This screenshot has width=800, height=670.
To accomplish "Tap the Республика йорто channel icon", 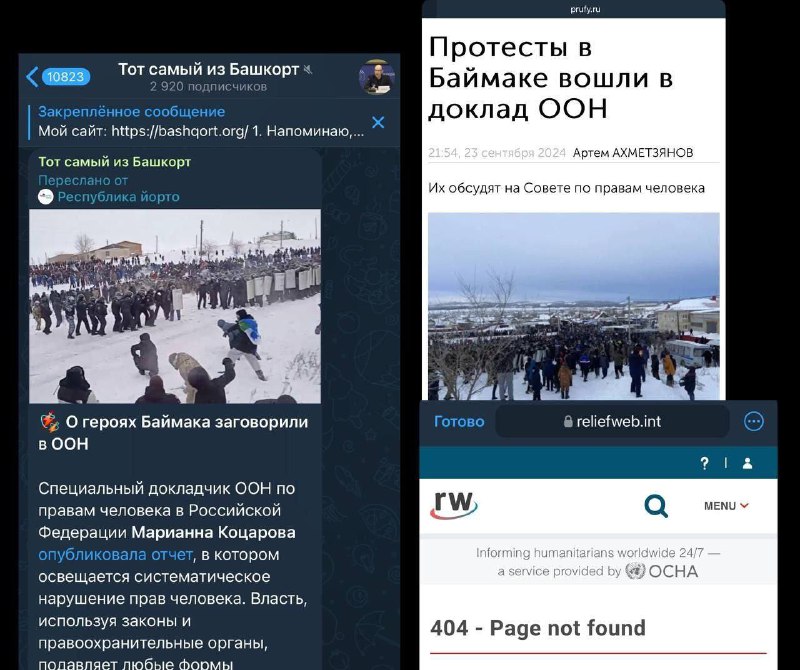I will point(46,197).
